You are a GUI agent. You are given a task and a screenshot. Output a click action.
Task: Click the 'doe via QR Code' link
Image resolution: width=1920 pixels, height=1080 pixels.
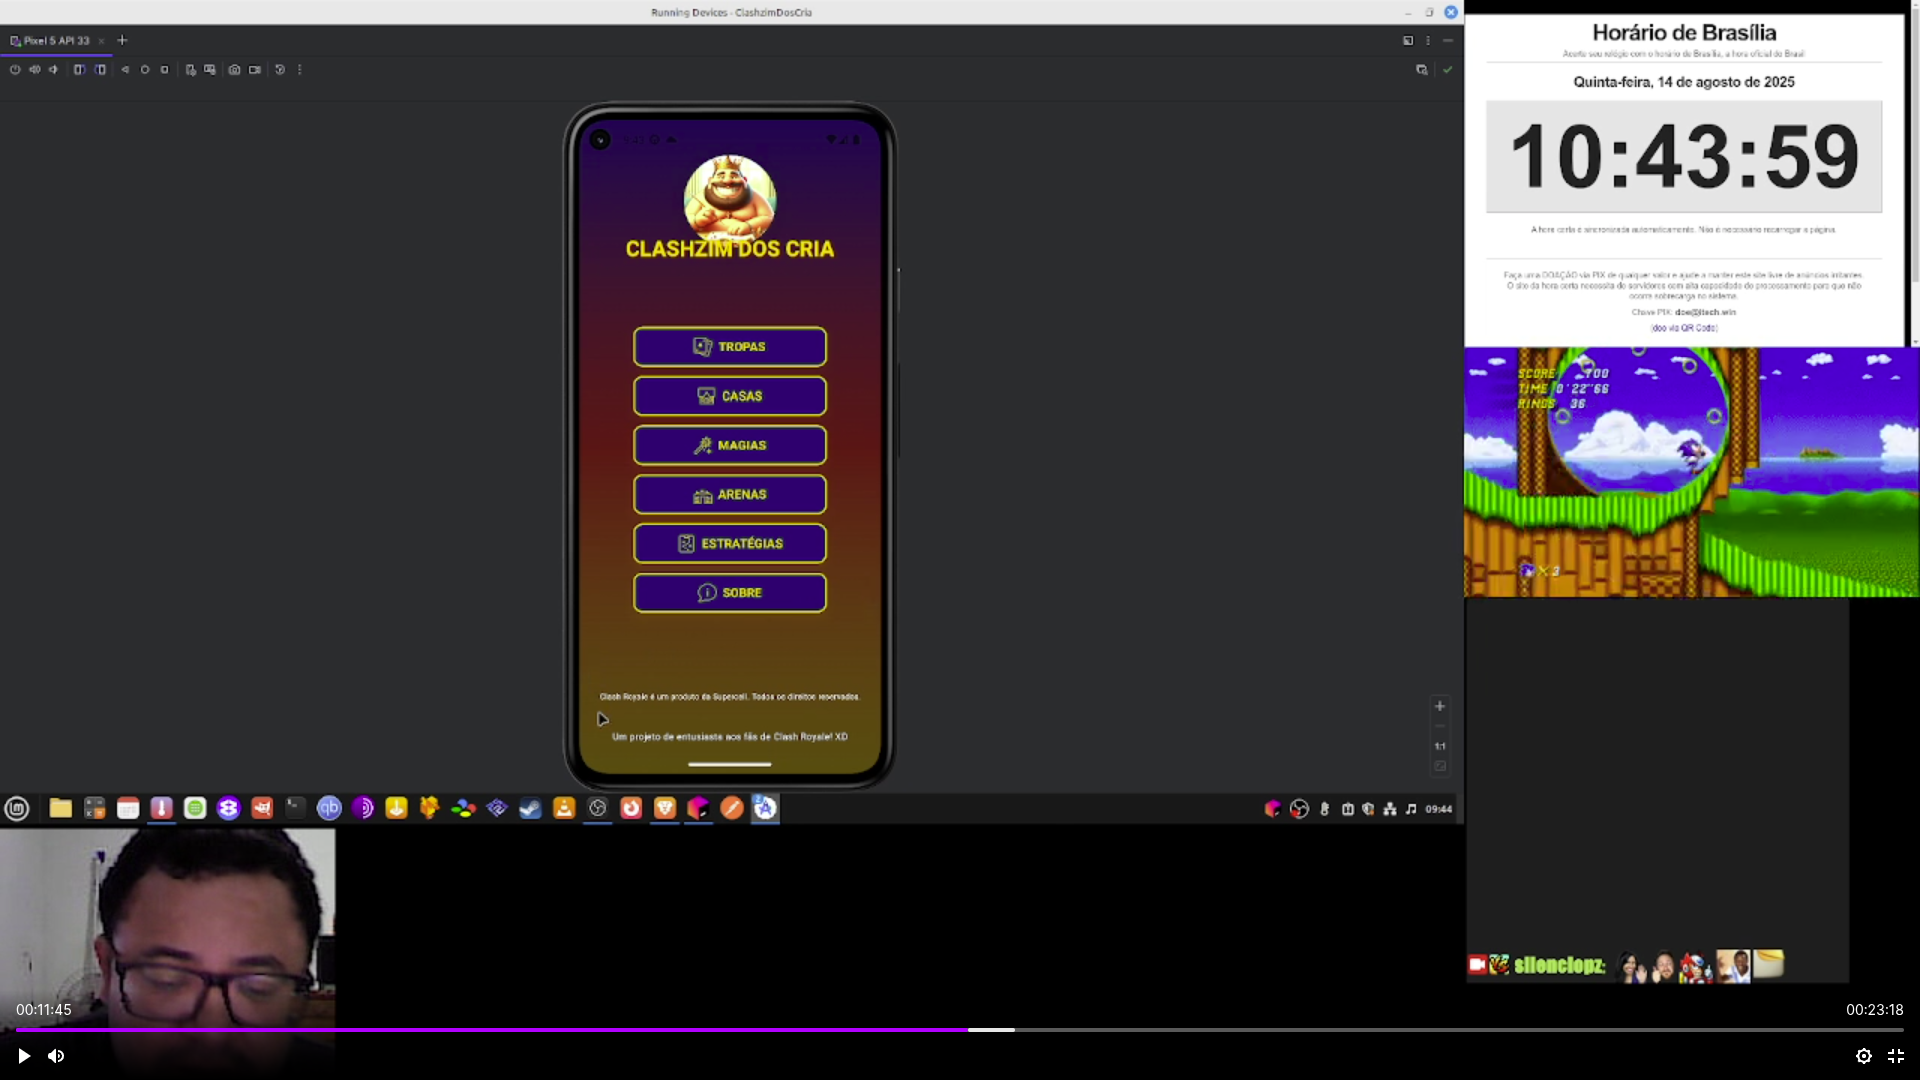(x=1684, y=328)
